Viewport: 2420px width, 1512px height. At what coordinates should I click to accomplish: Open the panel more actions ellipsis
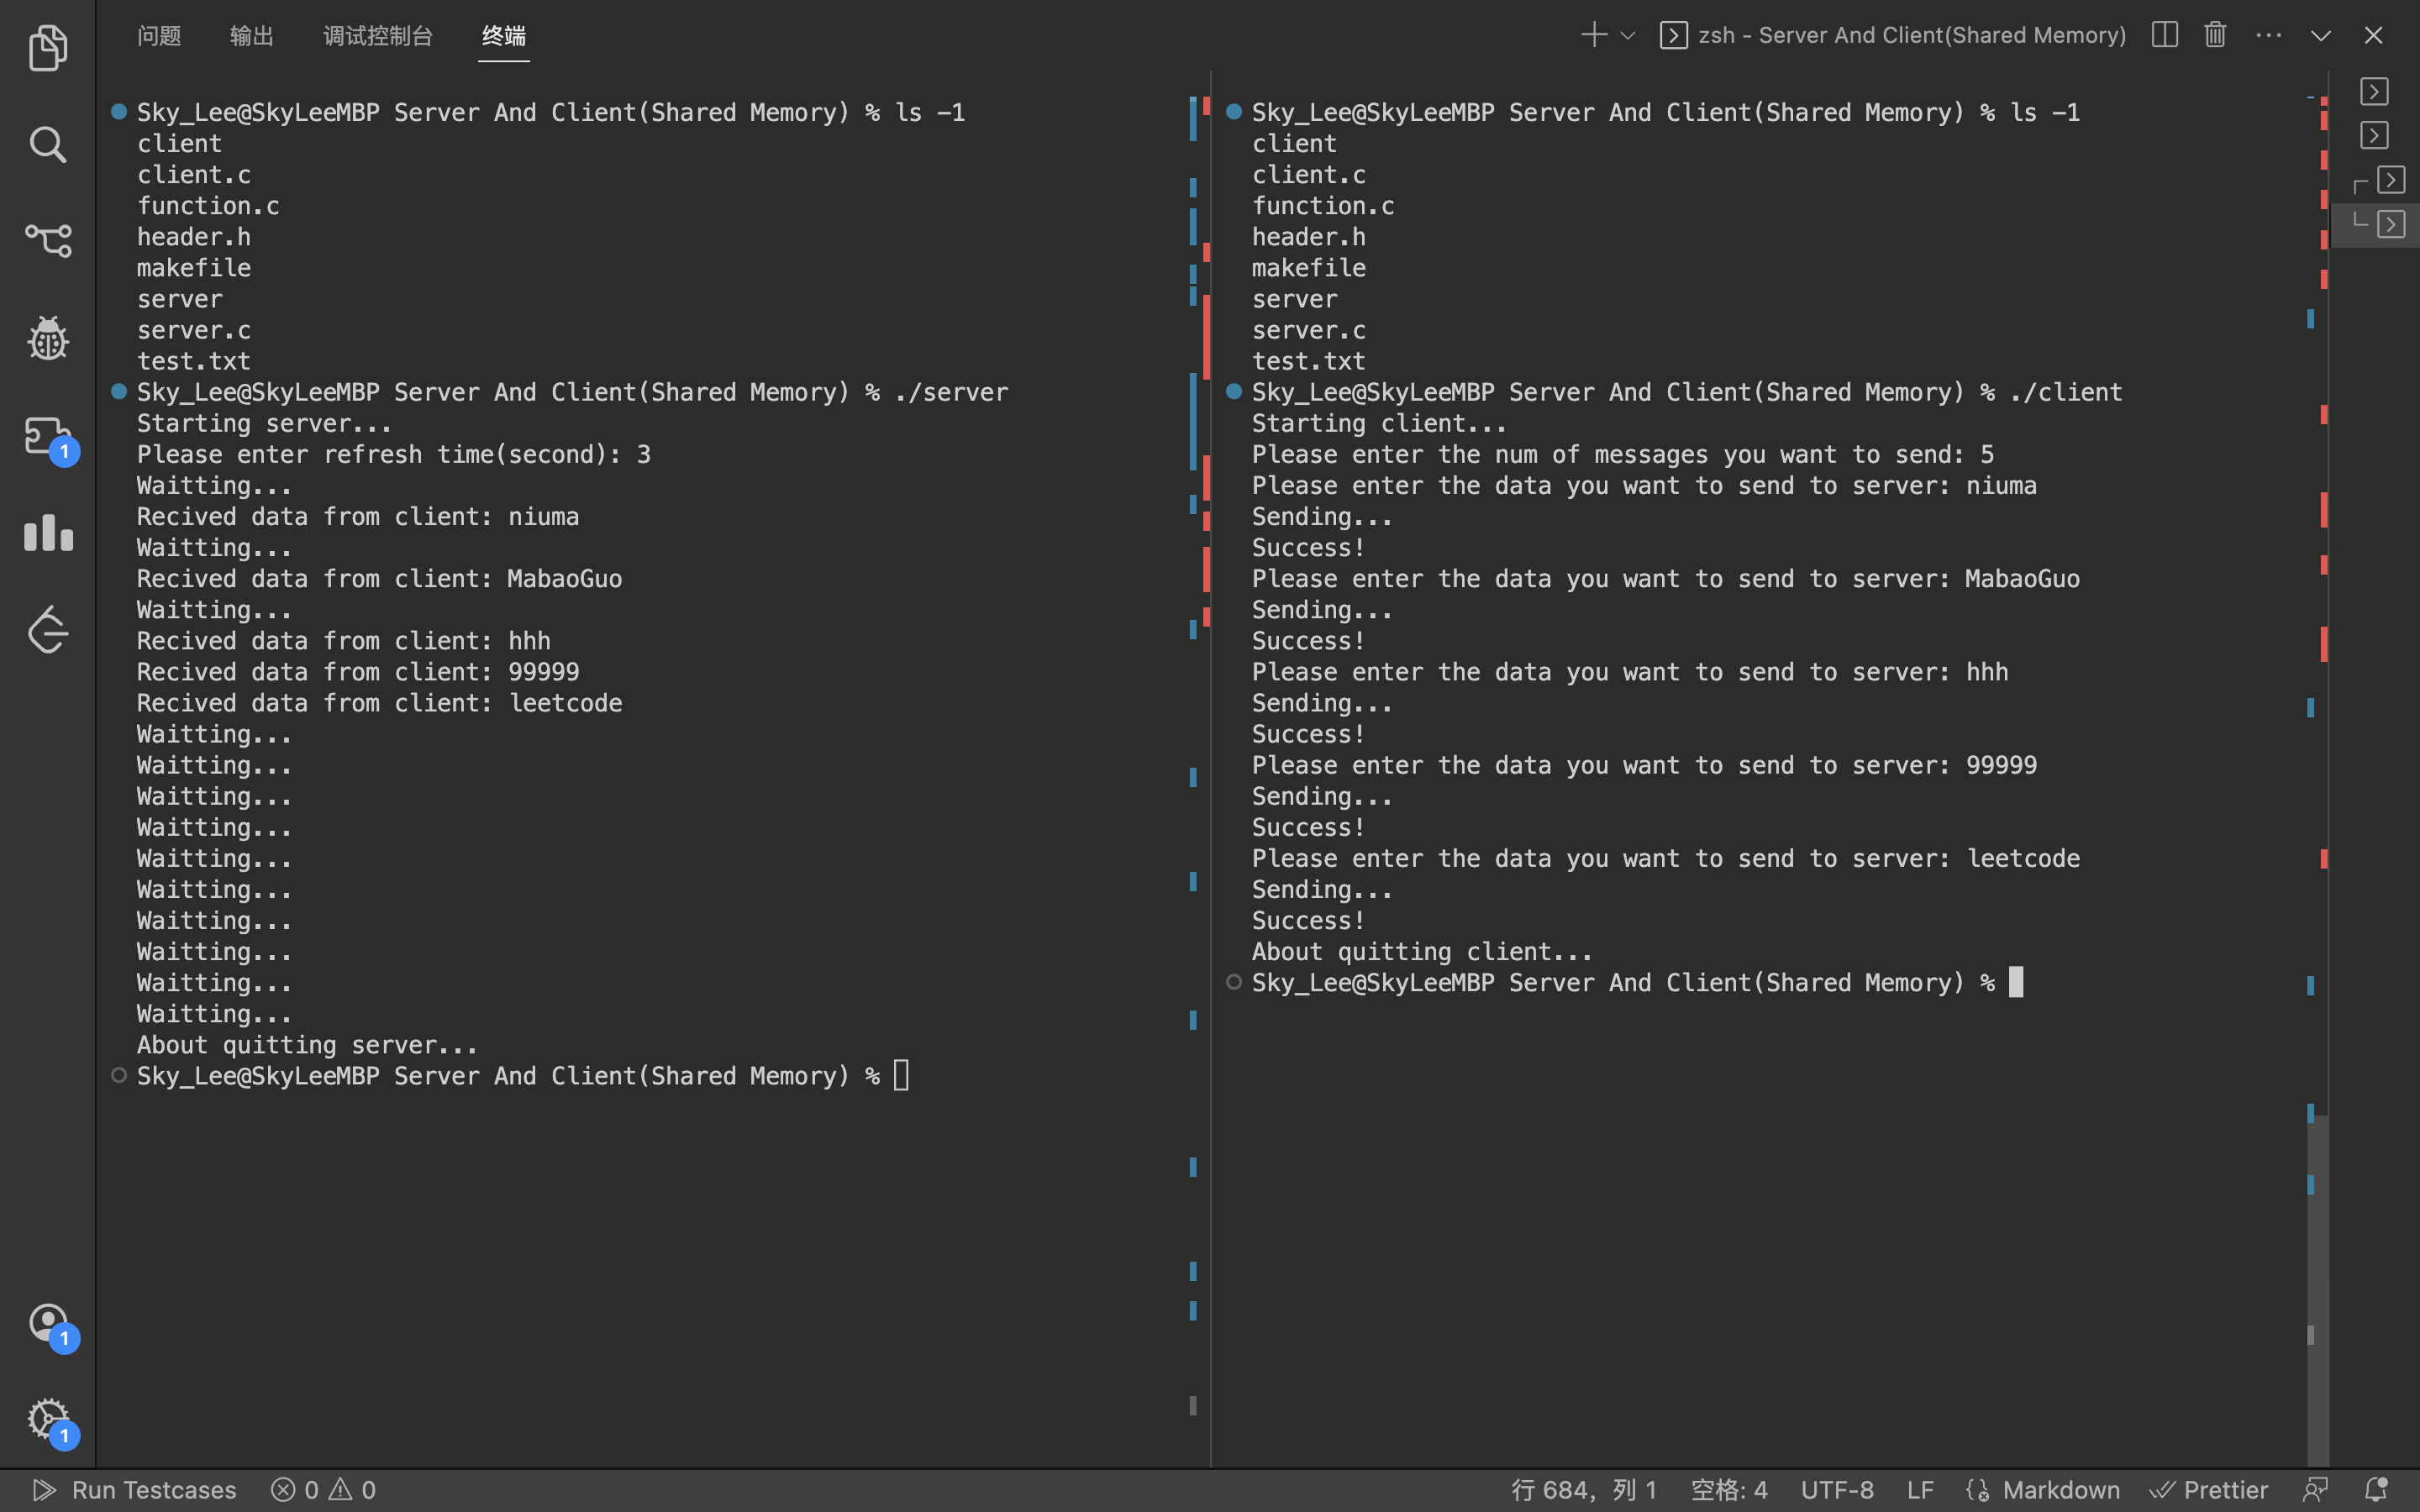tap(2268, 35)
